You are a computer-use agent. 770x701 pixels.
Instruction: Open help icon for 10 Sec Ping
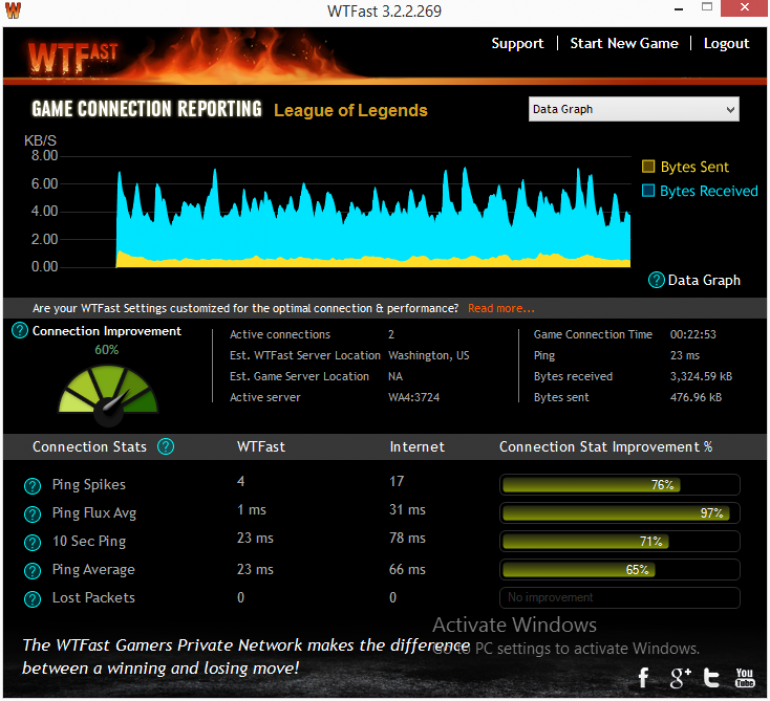point(32,543)
